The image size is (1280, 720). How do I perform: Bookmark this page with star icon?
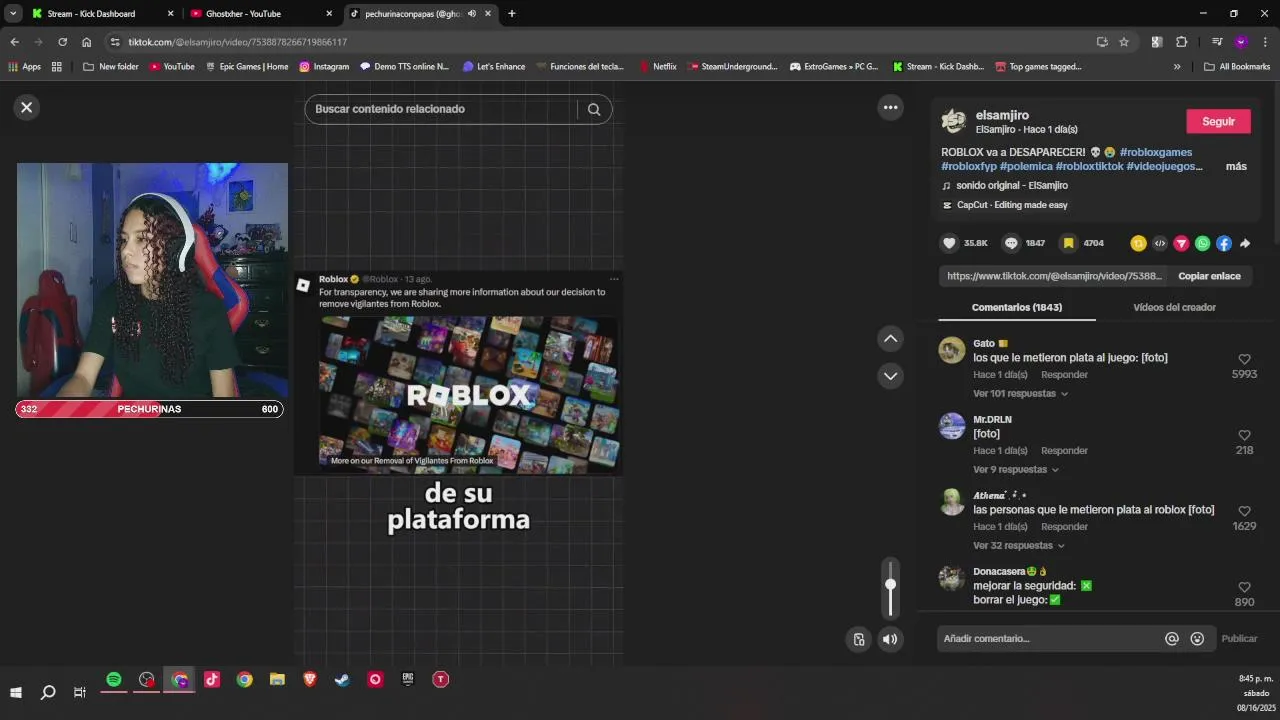1124,42
